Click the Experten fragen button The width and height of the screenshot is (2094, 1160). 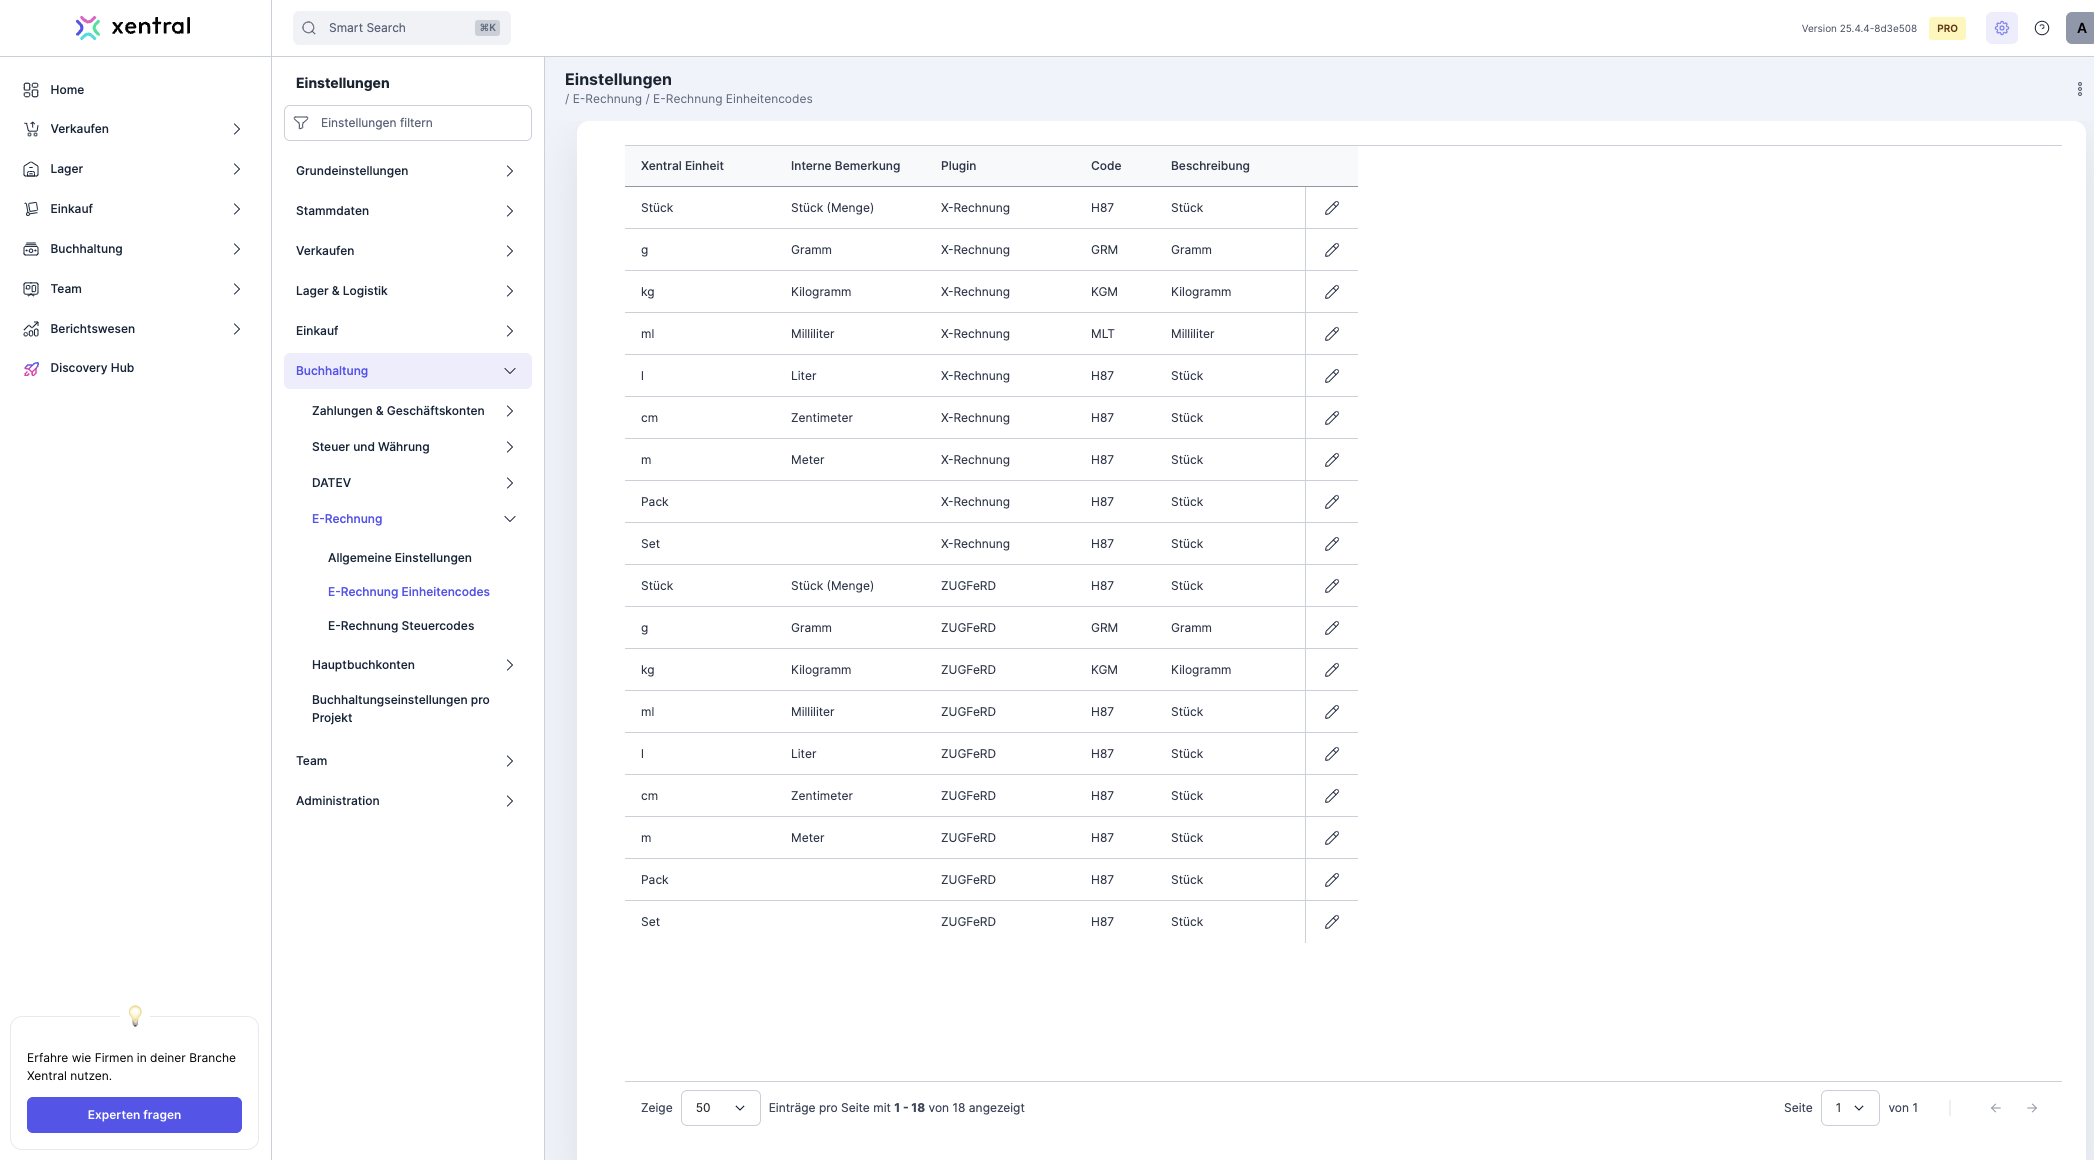pyautogui.click(x=134, y=1115)
